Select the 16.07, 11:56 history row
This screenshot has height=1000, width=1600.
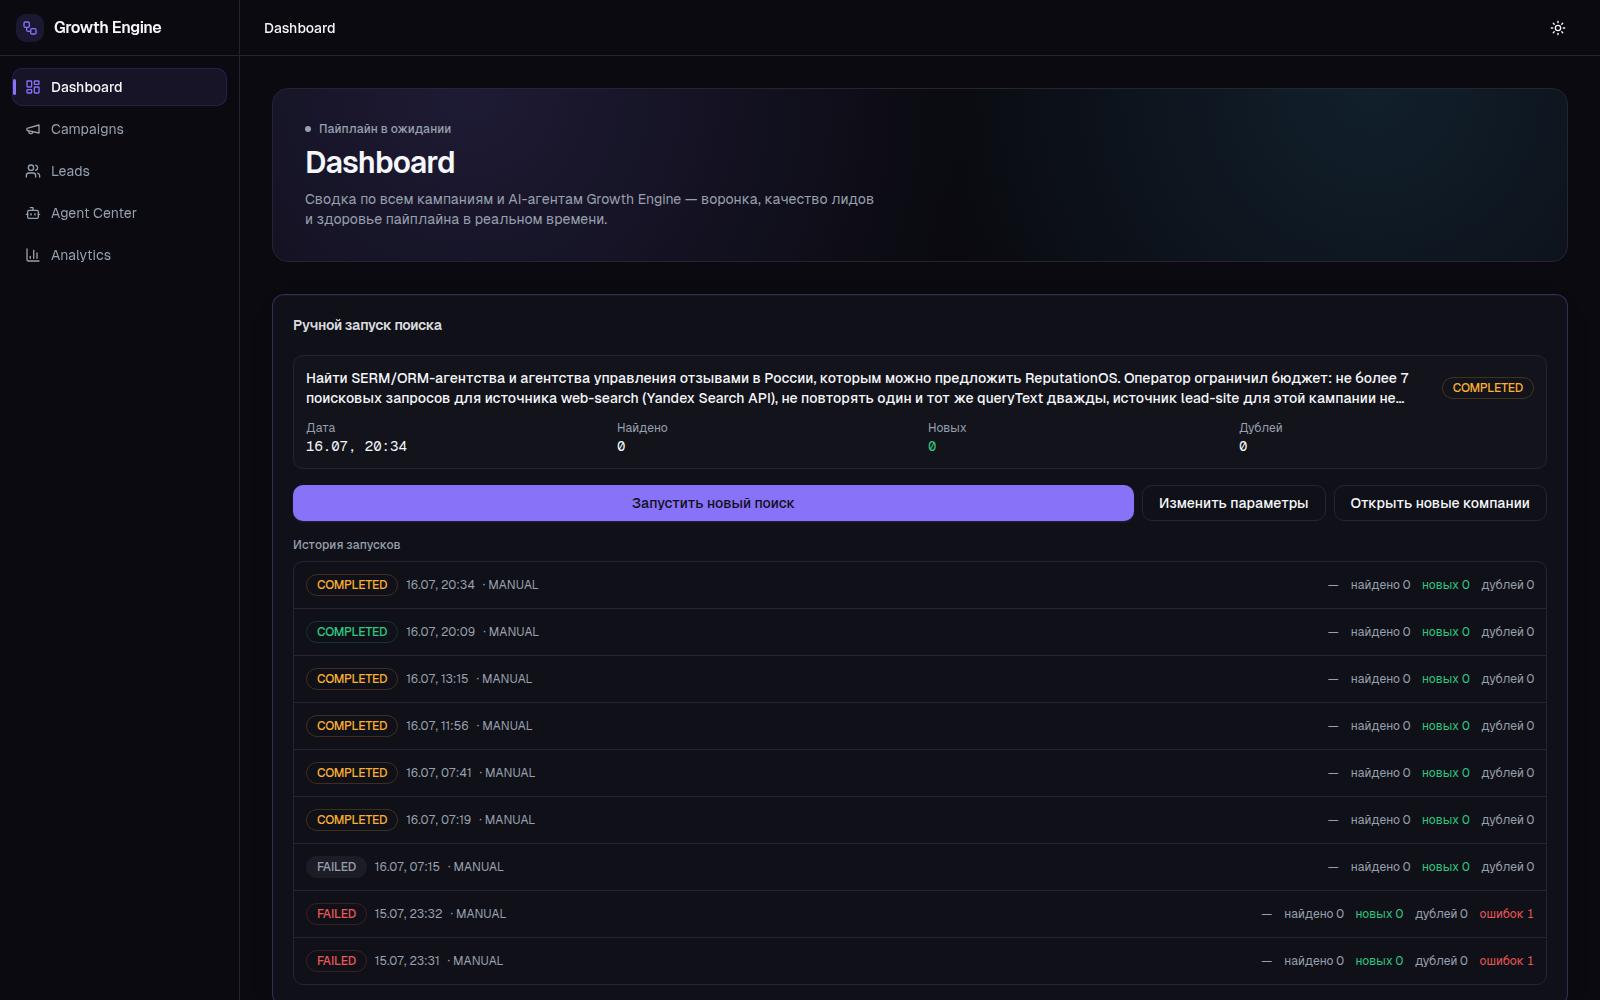point(920,726)
